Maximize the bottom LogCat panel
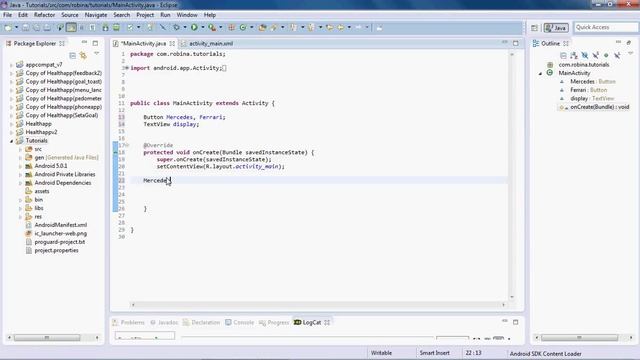640x360 pixels. click(x=516, y=322)
